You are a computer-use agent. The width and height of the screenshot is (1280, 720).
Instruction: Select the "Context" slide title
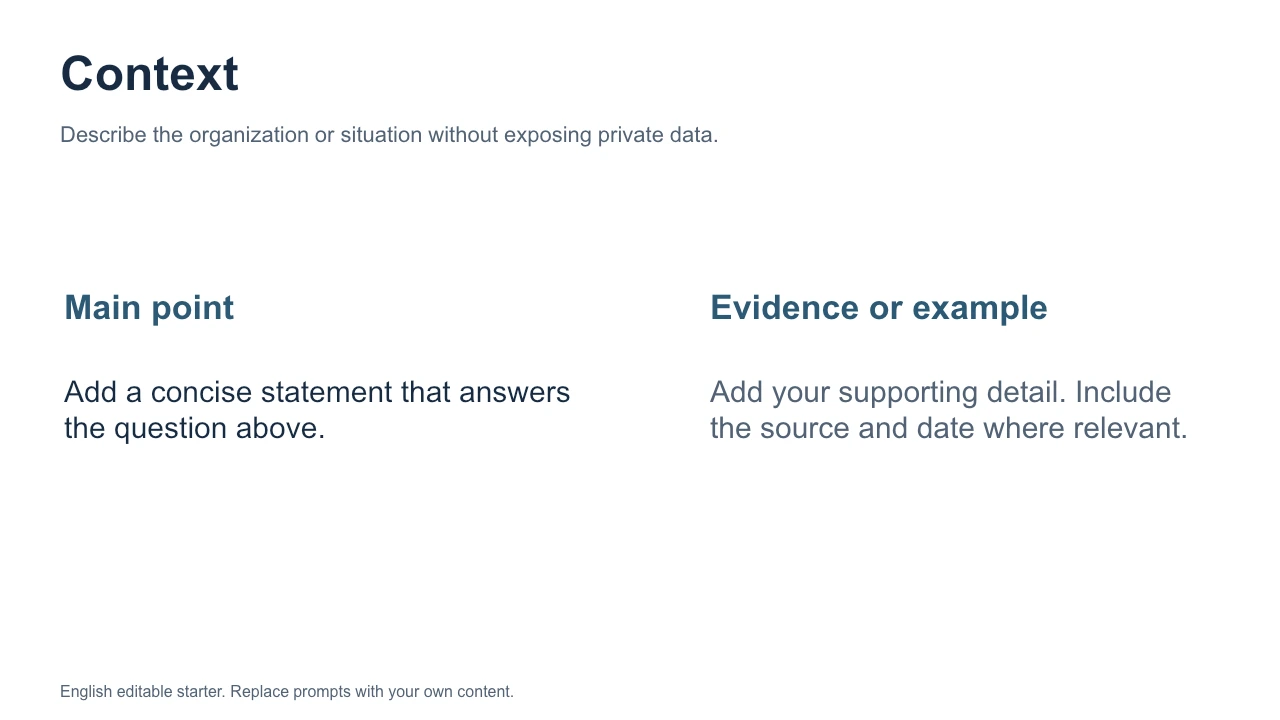tap(149, 74)
